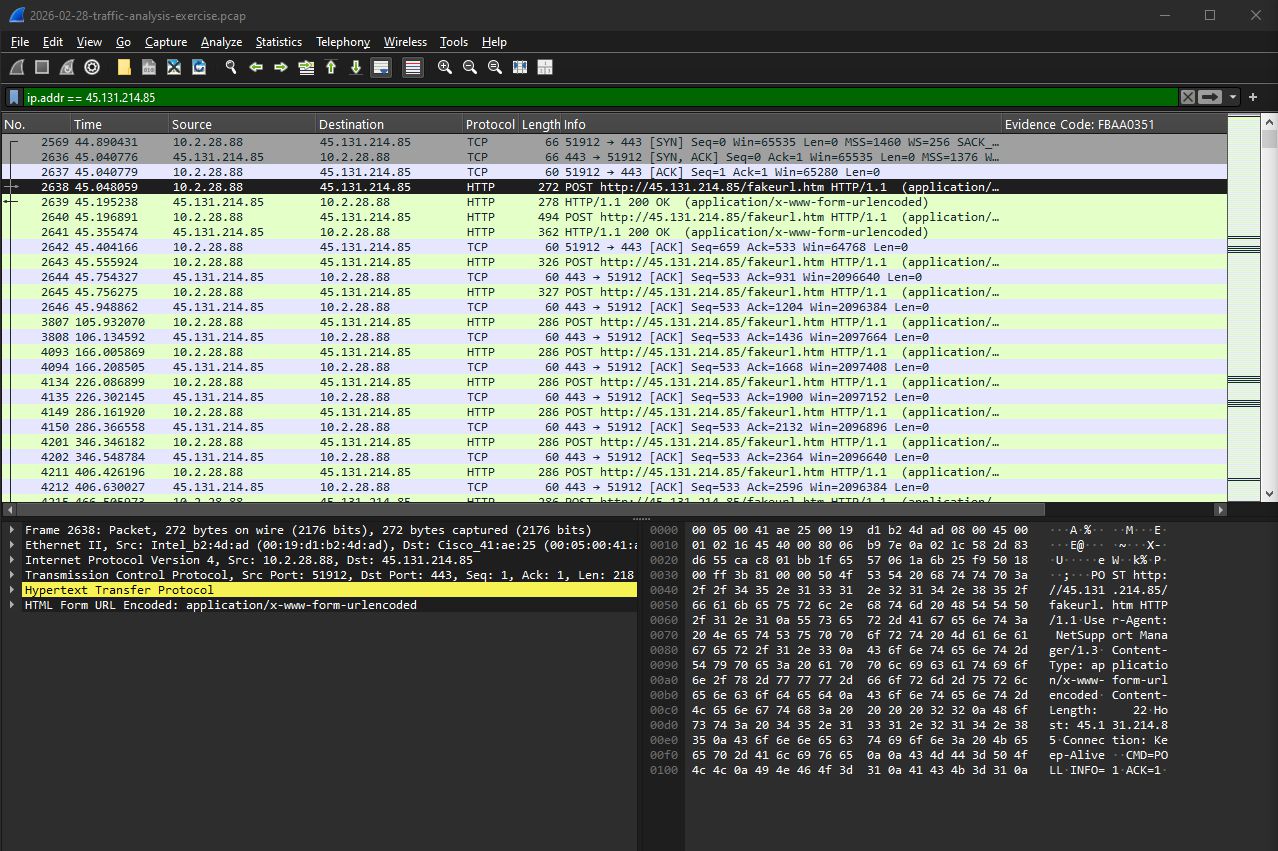The width and height of the screenshot is (1278, 851).
Task: Select packet 2569 SYN row
Action: [614, 142]
